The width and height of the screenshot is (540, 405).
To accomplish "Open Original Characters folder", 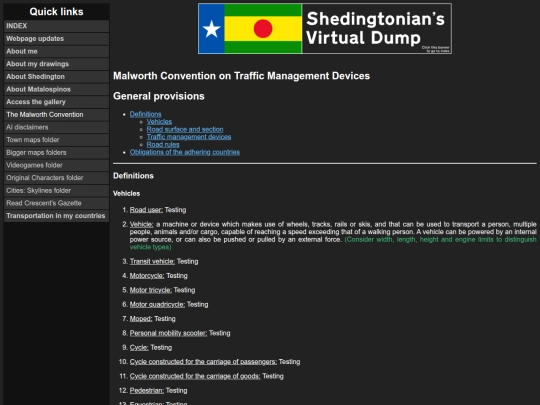I will click(56, 178).
